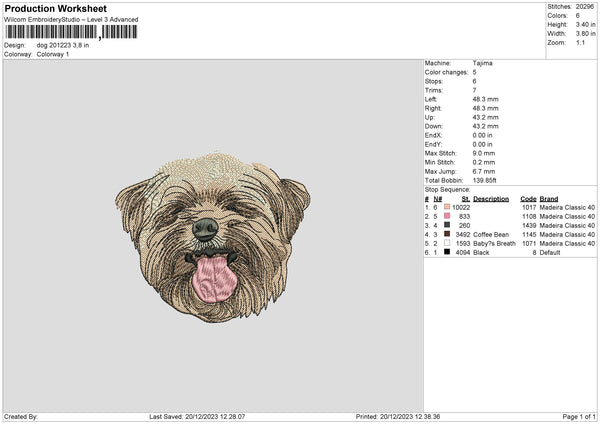The height and width of the screenshot is (424, 600).
Task: Click the Stitches count 20296
Action: click(586, 6)
